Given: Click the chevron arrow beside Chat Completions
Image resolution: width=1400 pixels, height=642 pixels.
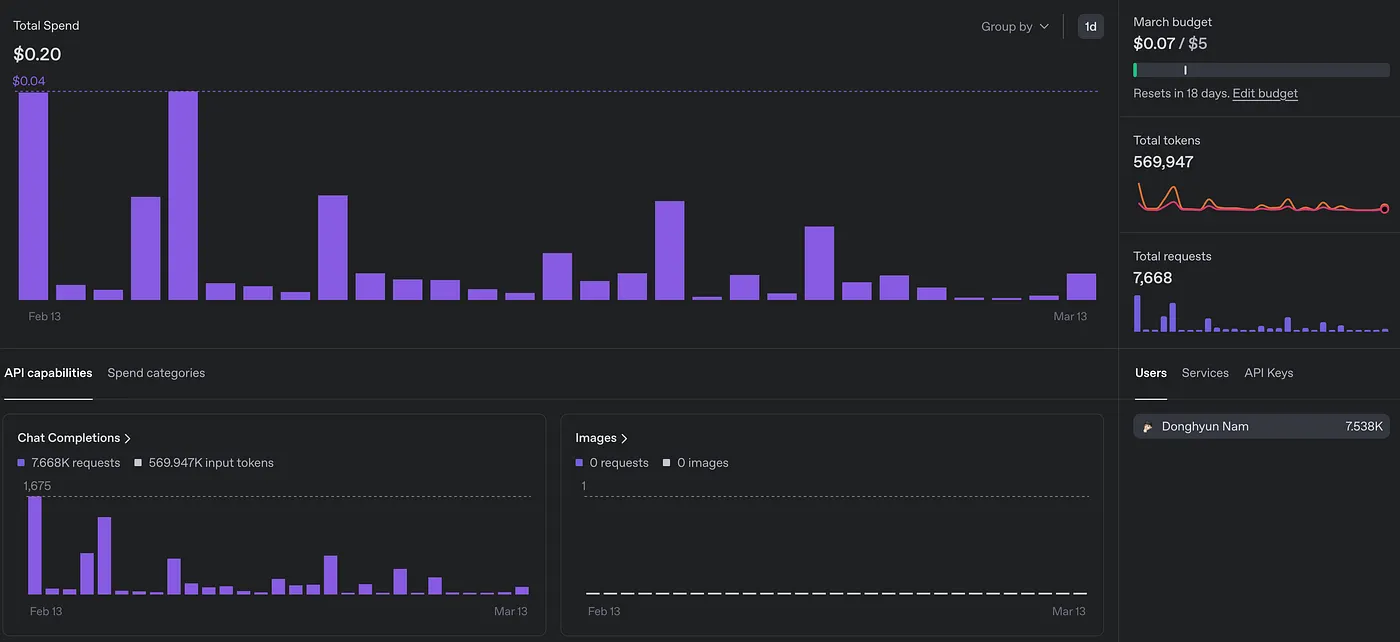Looking at the screenshot, I should point(128,438).
